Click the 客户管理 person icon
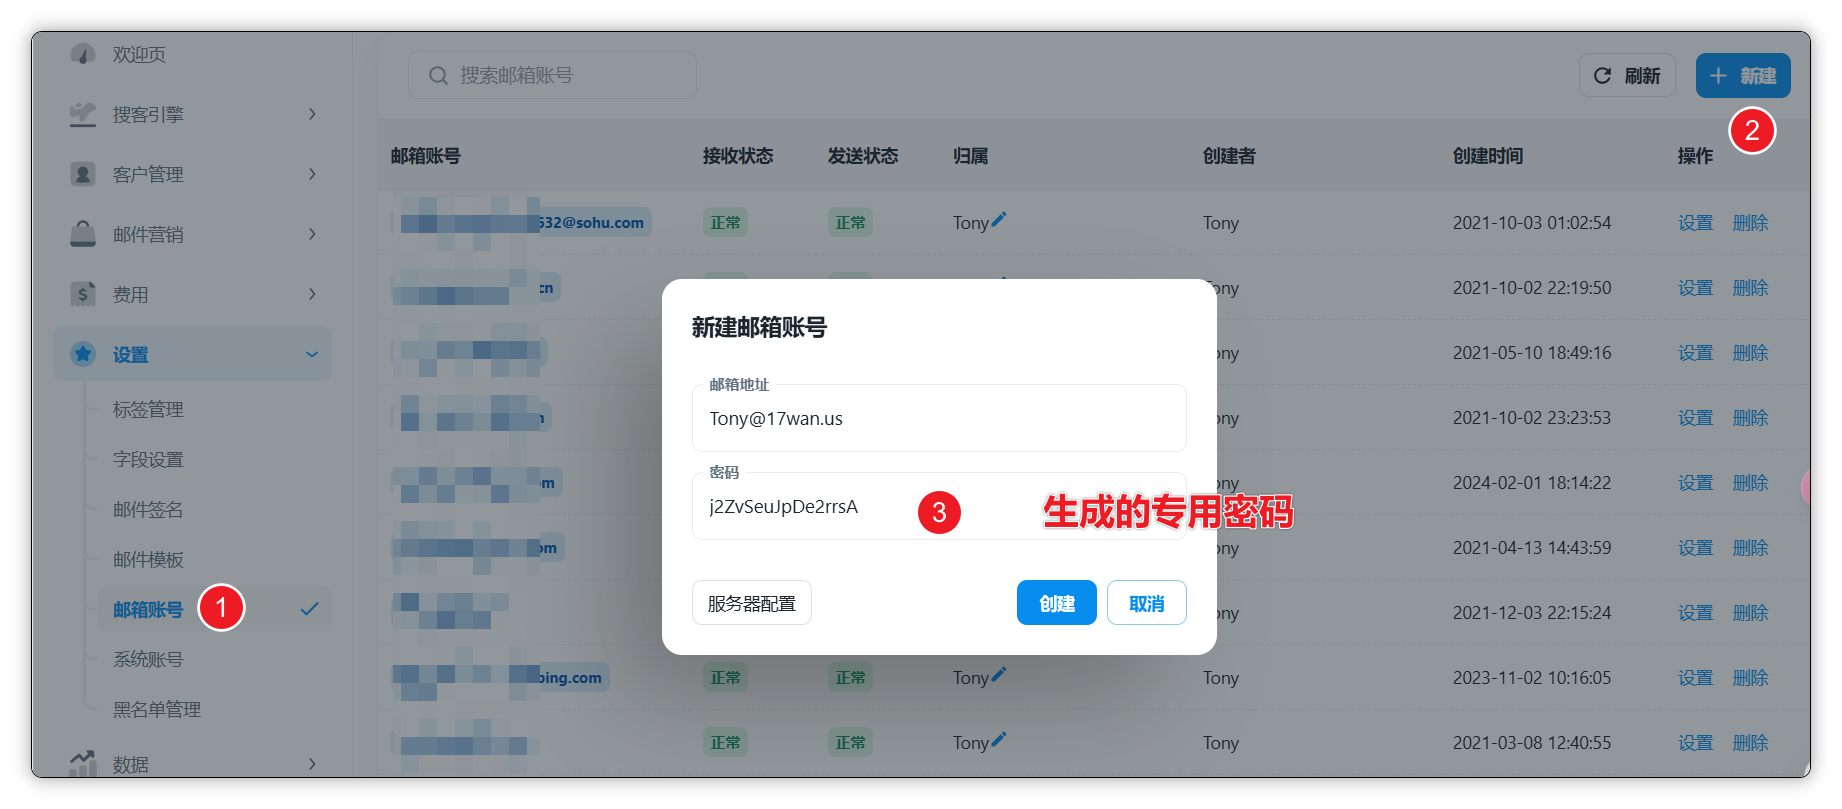This screenshot has width=1842, height=809. click(x=83, y=174)
